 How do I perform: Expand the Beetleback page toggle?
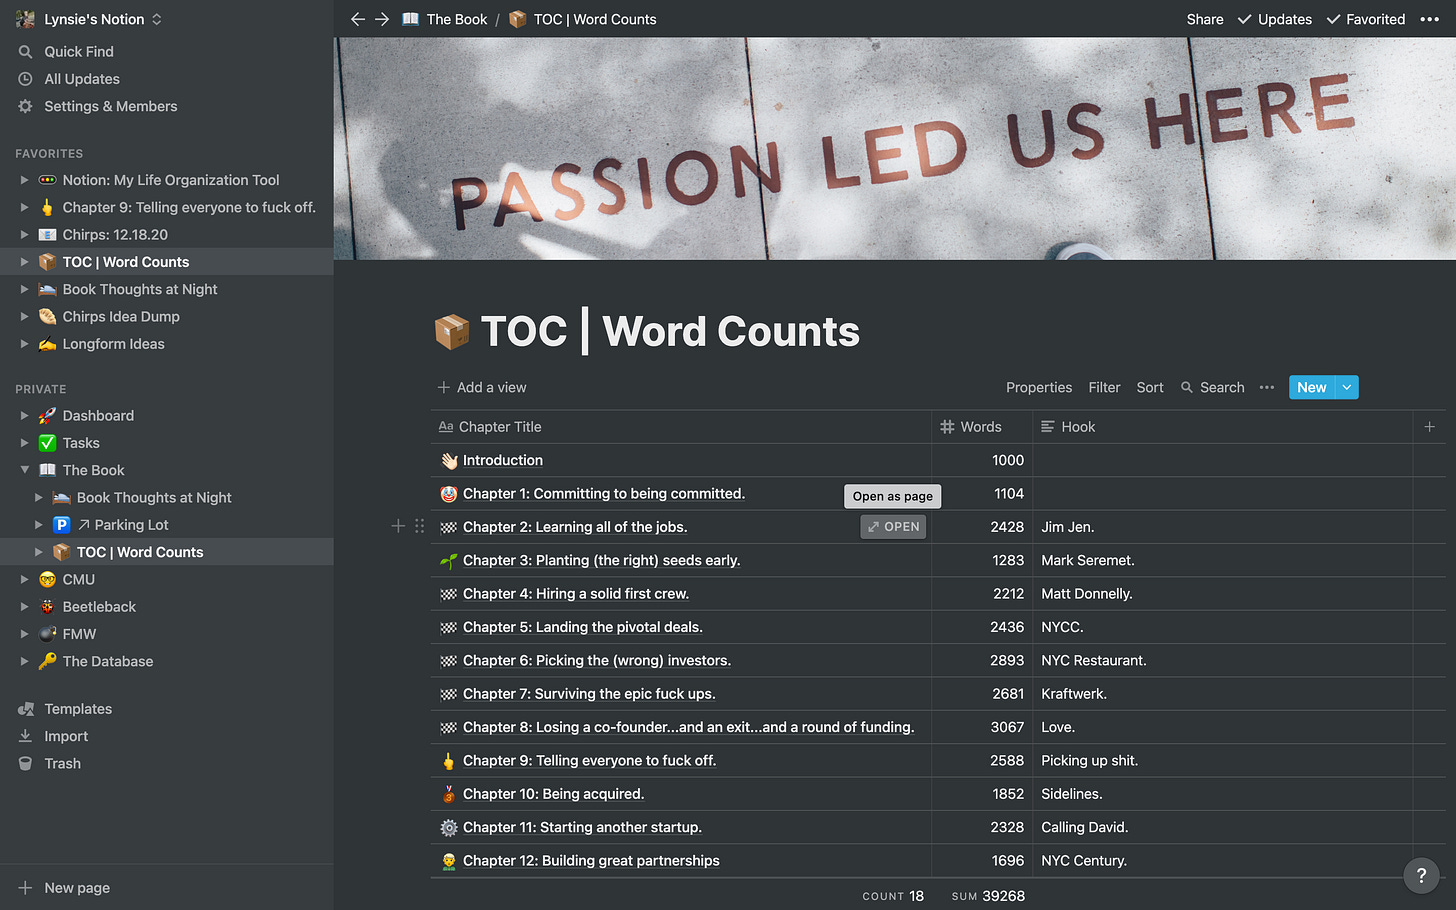pyautogui.click(x=25, y=607)
